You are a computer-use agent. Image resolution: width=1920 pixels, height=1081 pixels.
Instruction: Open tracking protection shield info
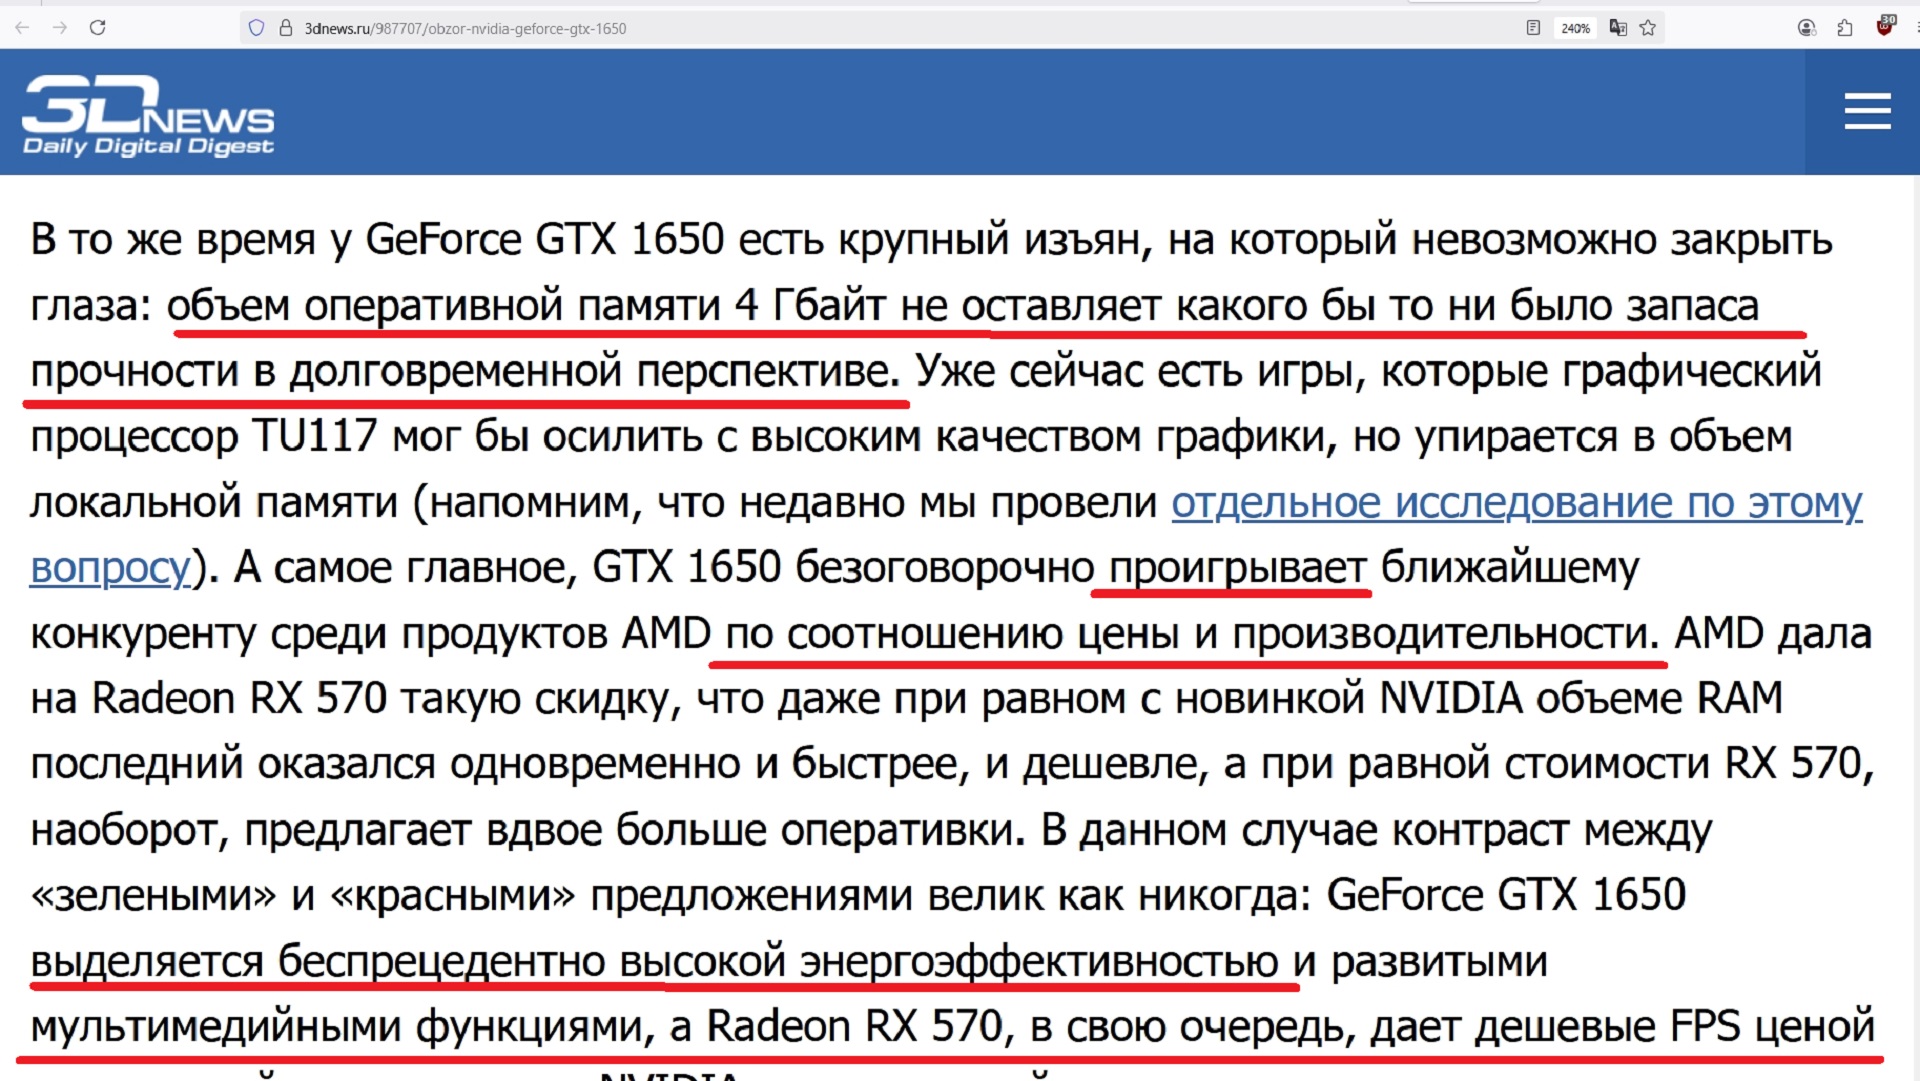[257, 28]
